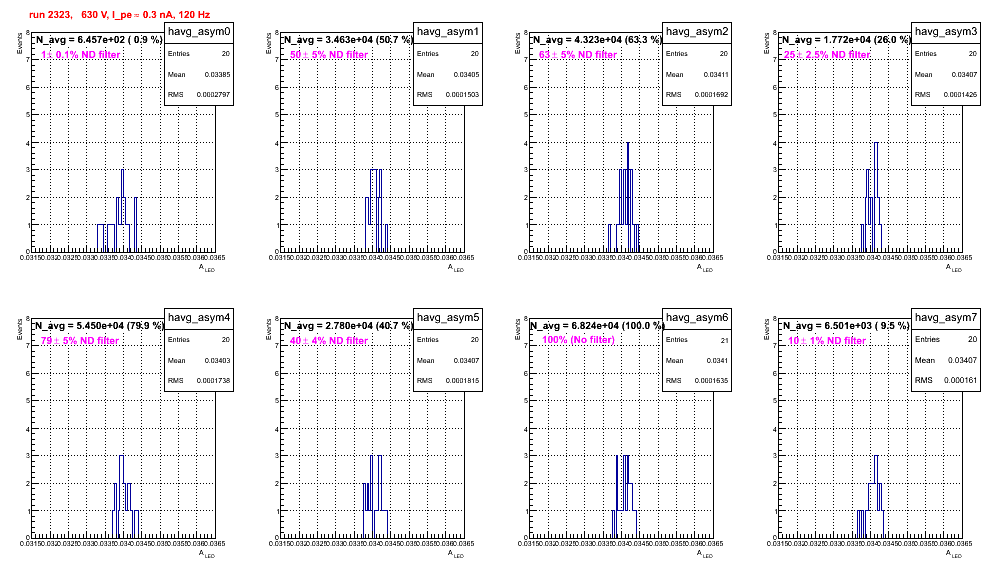This screenshot has width=996, height=572.
Task: Click the 25± 2.5% ND filter label
Action: 827,55
